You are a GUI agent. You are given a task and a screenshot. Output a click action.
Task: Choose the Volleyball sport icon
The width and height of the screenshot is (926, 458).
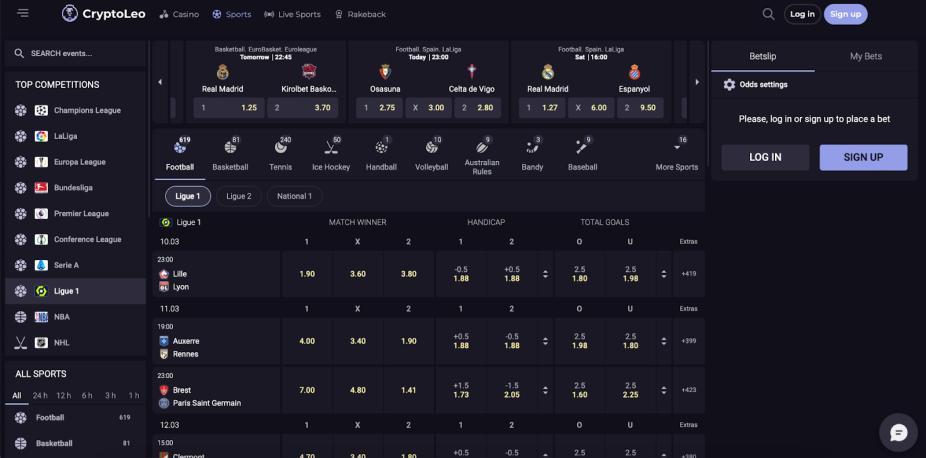coord(431,154)
